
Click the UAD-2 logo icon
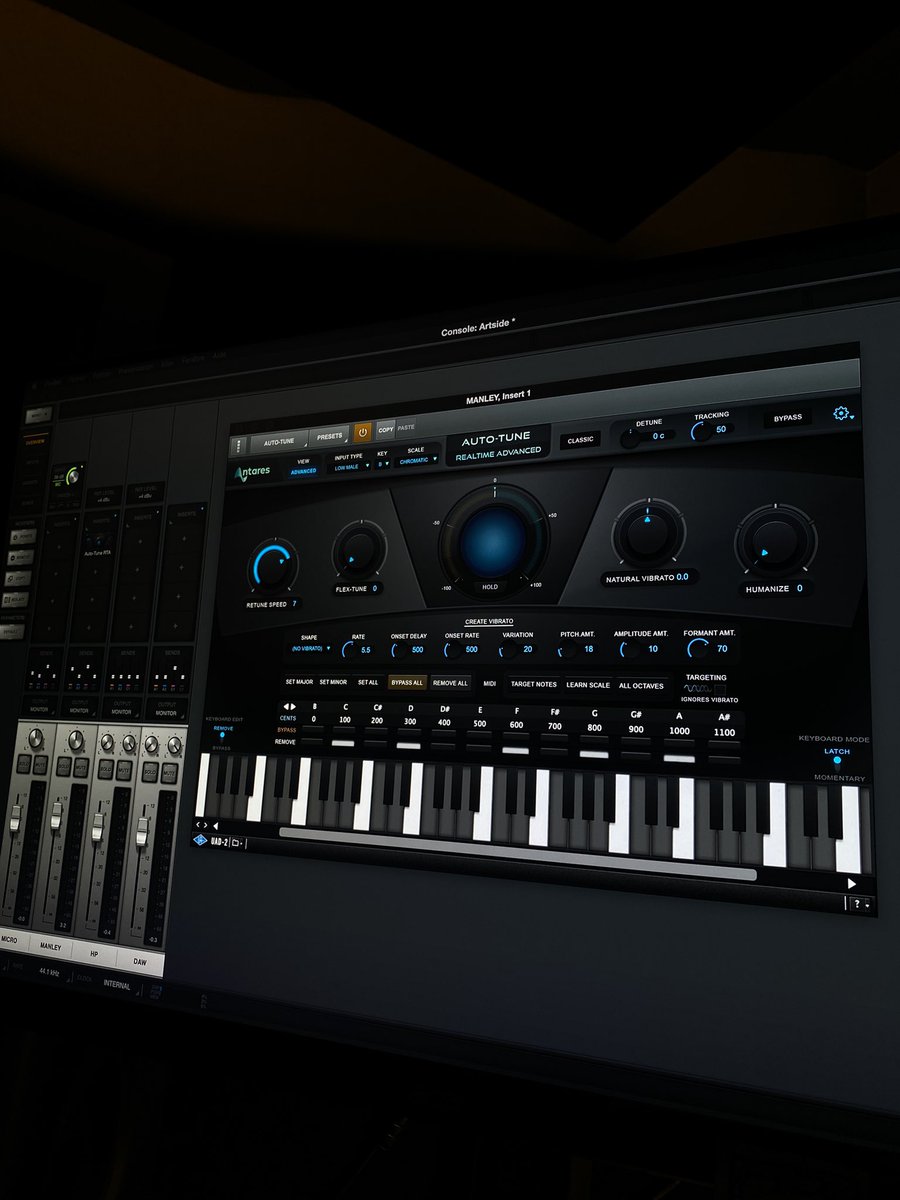coord(200,841)
